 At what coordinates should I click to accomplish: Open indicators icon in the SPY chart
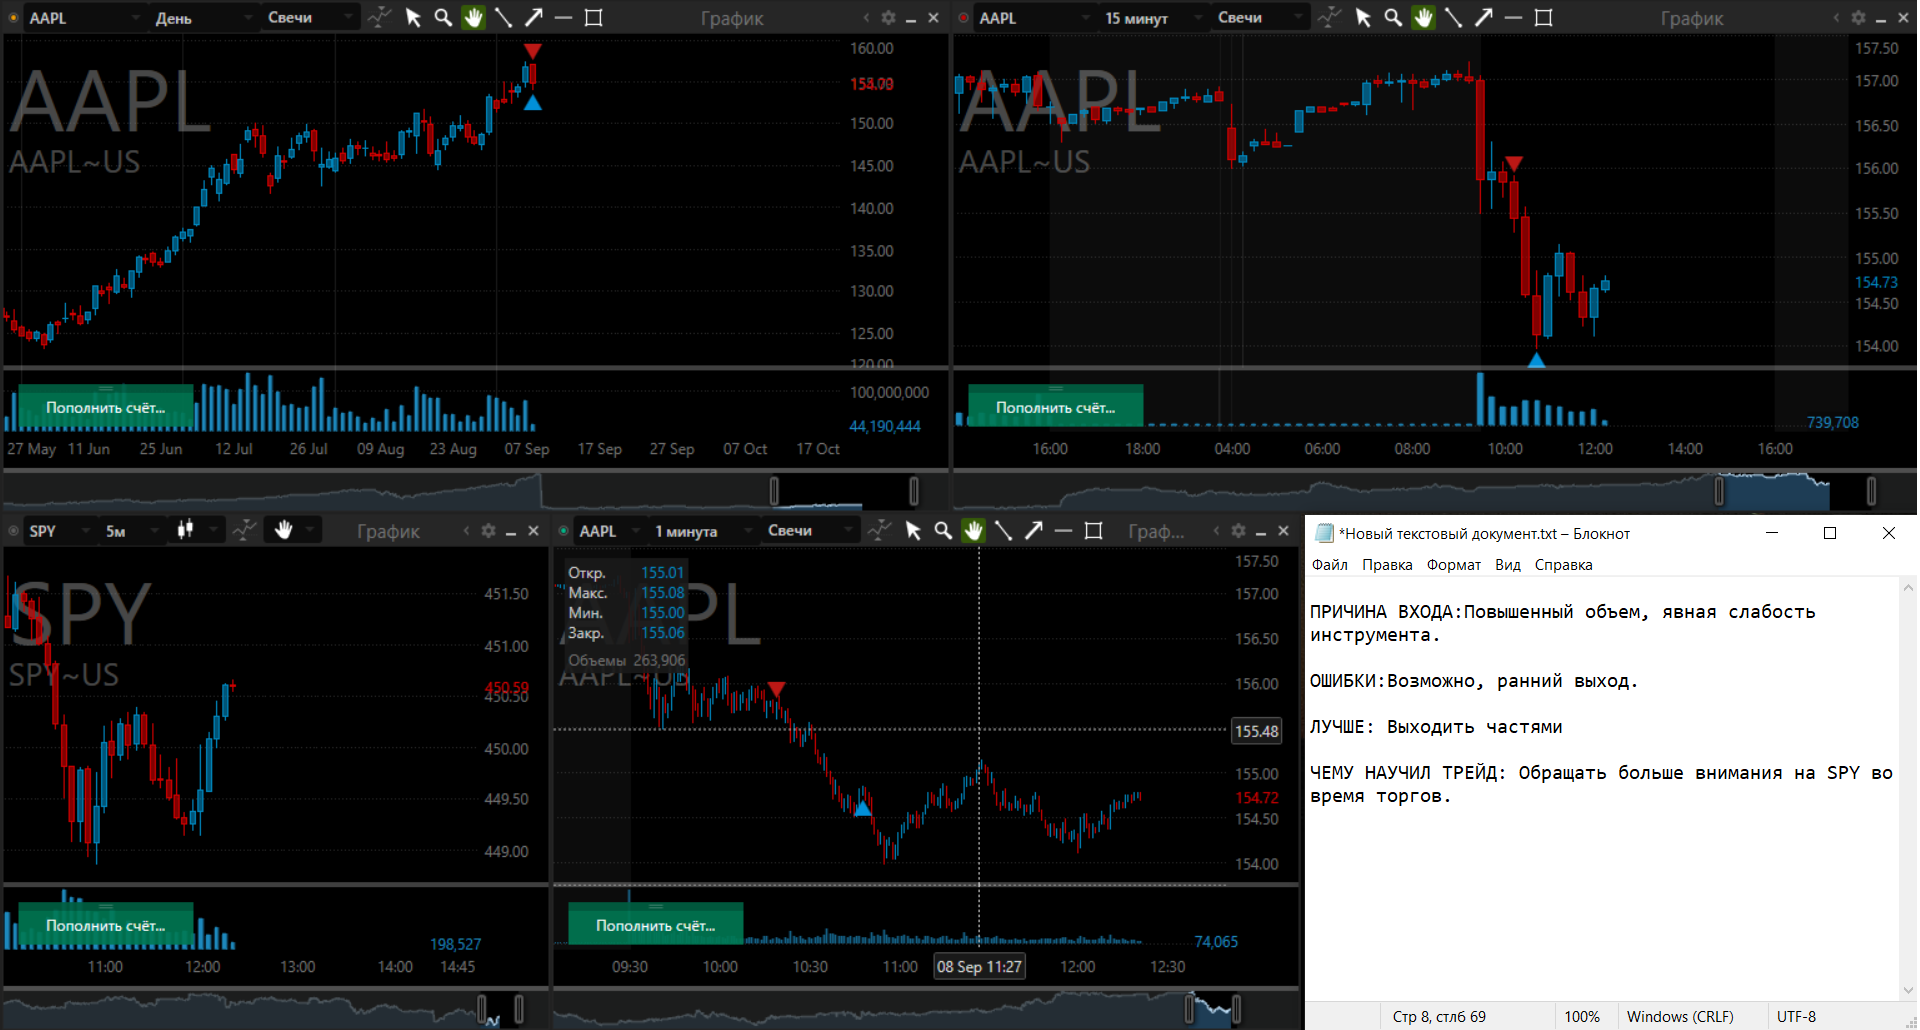click(x=244, y=530)
